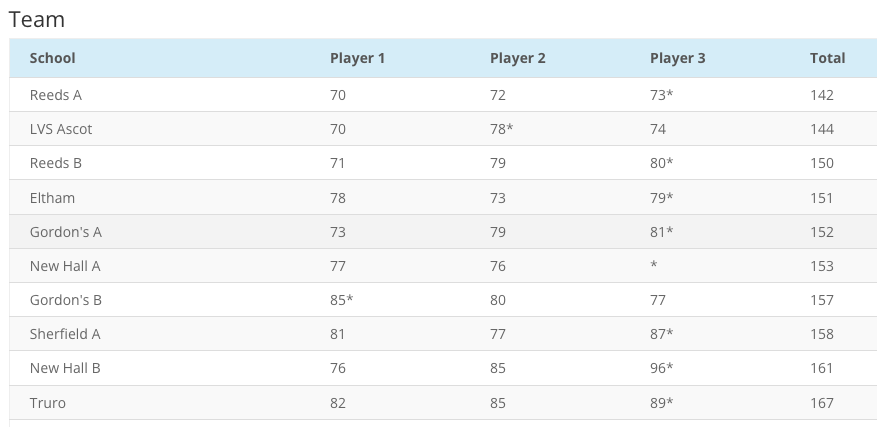Viewport: 877px width, 427px height.
Task: Click the Gordon's B school name
Action: click(x=66, y=300)
